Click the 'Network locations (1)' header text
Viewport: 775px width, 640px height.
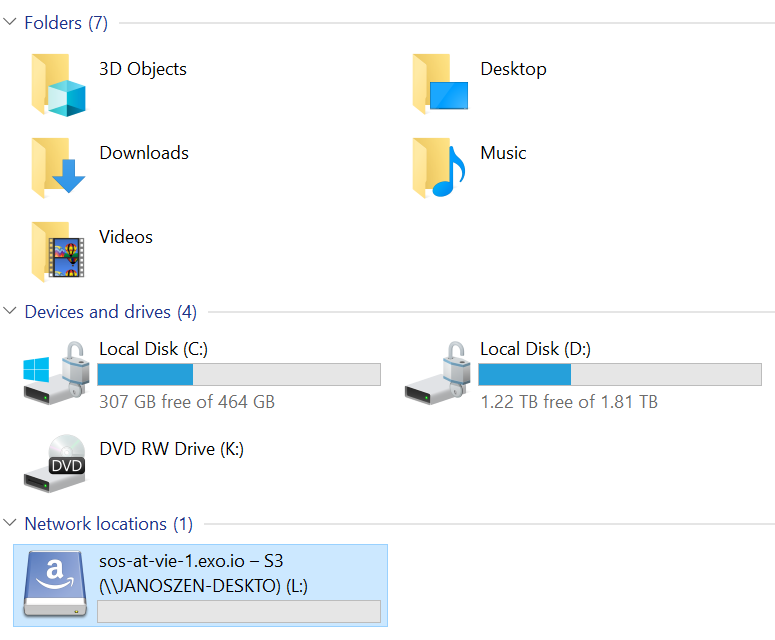point(108,523)
